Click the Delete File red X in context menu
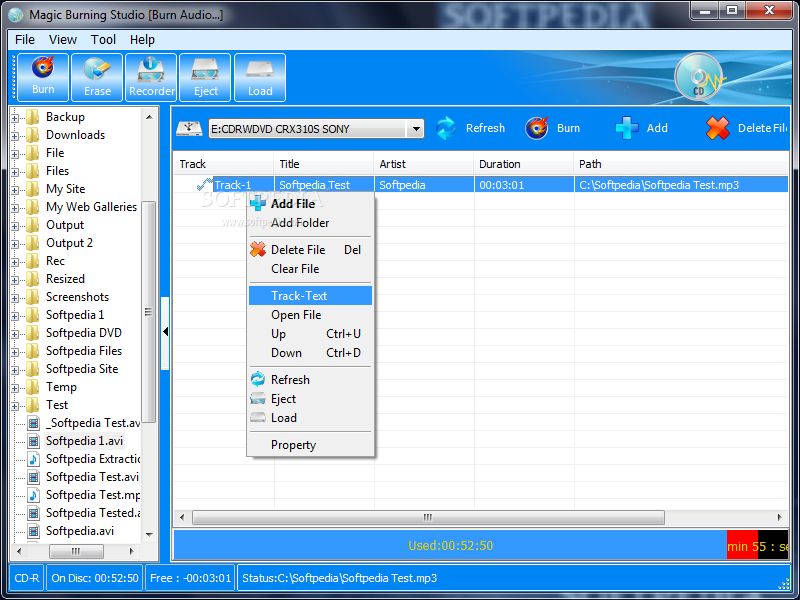The height and width of the screenshot is (600, 800). point(258,249)
